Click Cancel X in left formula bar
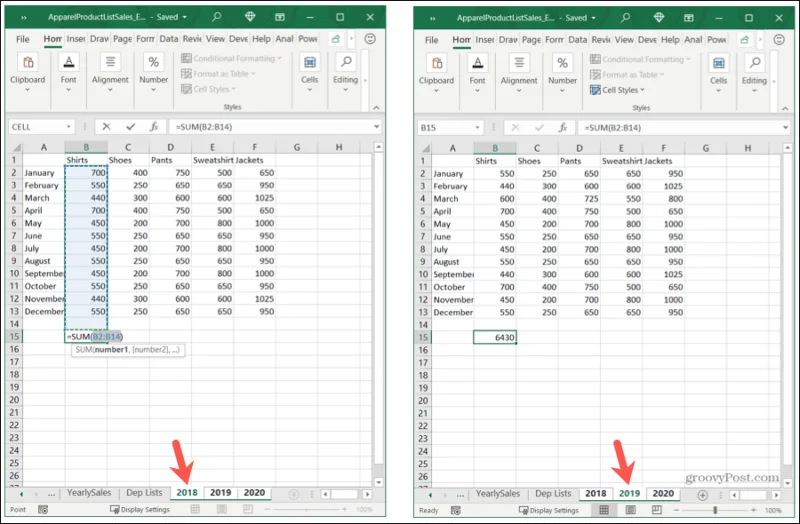 coord(106,127)
